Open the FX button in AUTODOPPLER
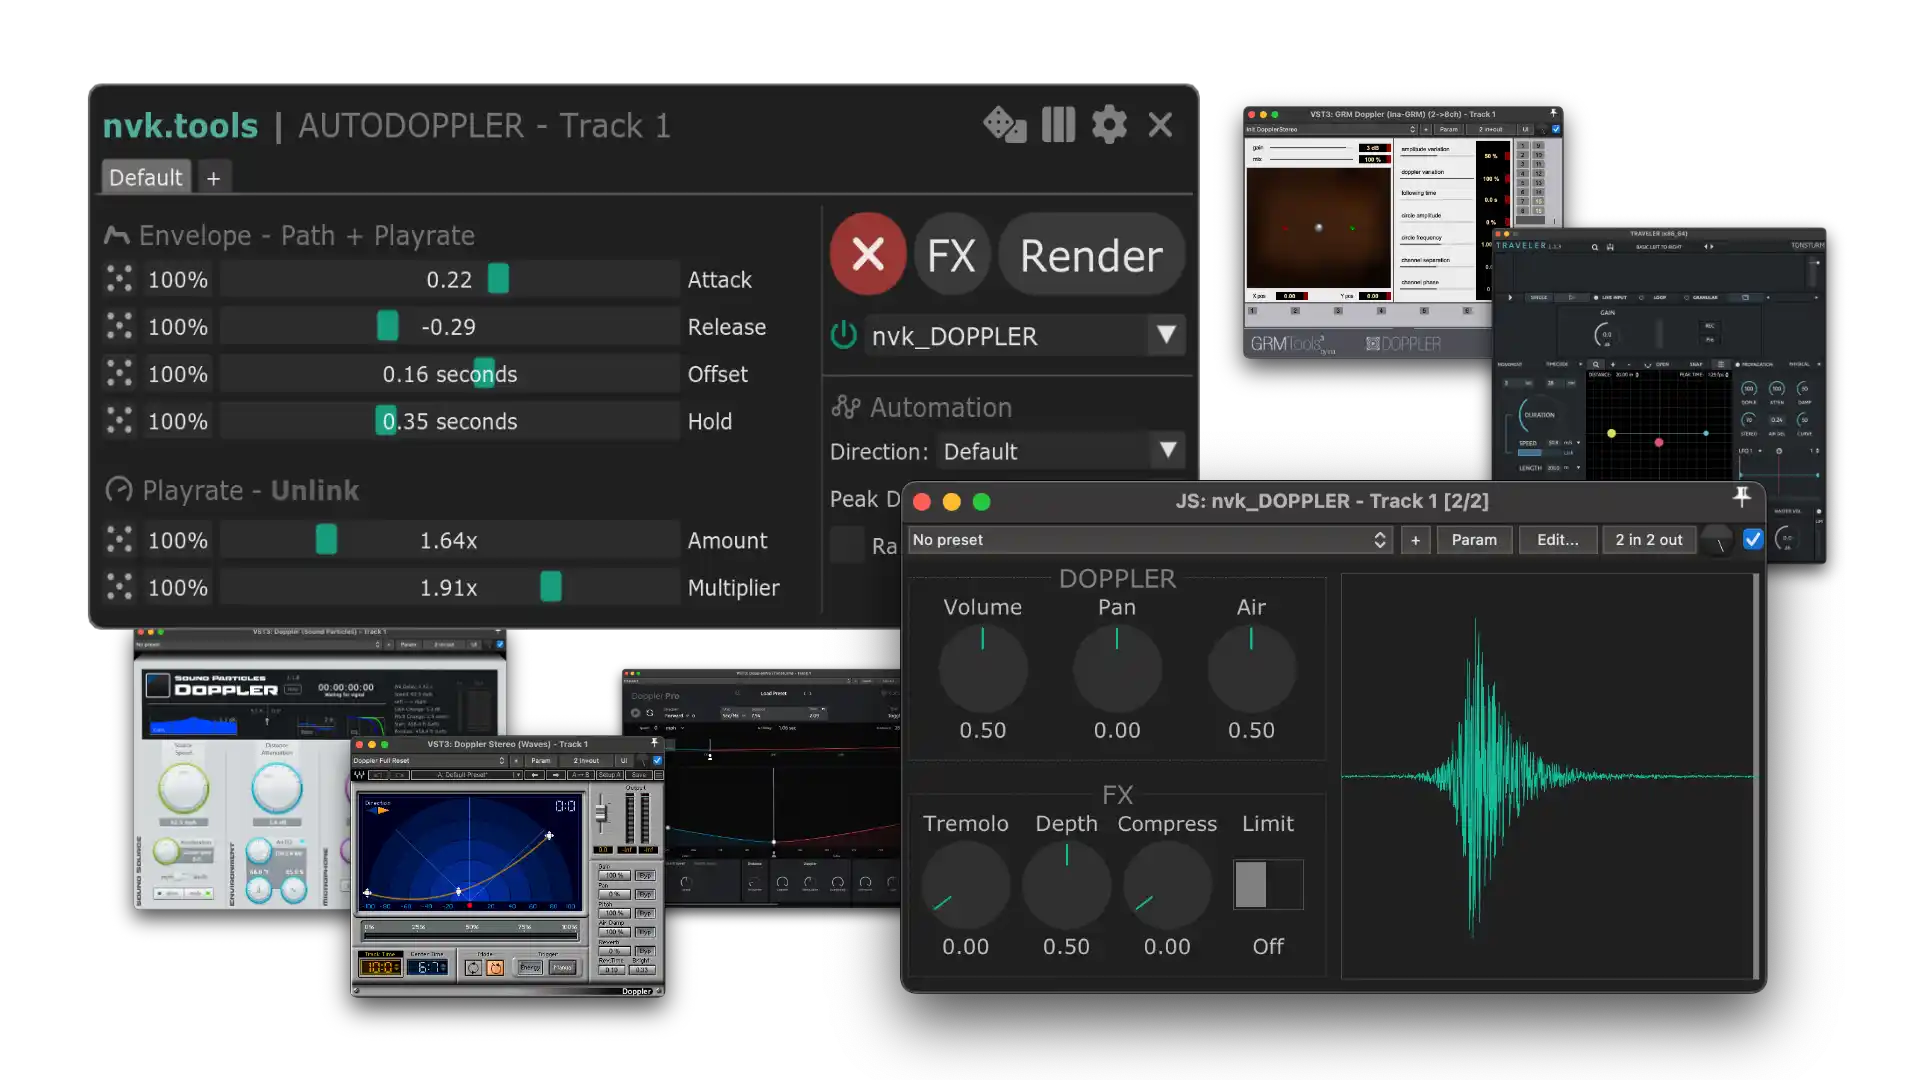Viewport: 1920px width, 1080px height. click(951, 254)
